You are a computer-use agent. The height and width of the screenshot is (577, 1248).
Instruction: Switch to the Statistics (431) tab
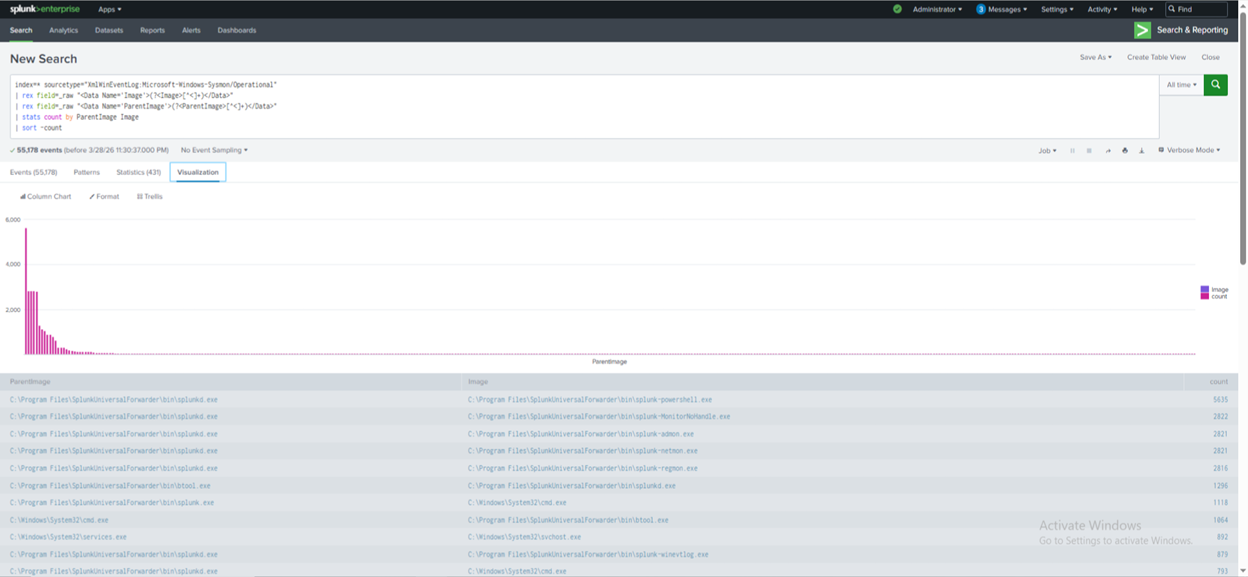(138, 172)
